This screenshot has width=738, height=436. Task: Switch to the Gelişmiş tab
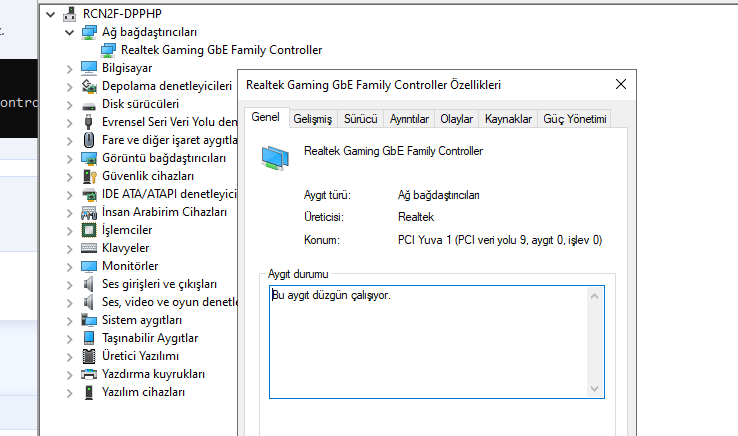[x=312, y=119]
